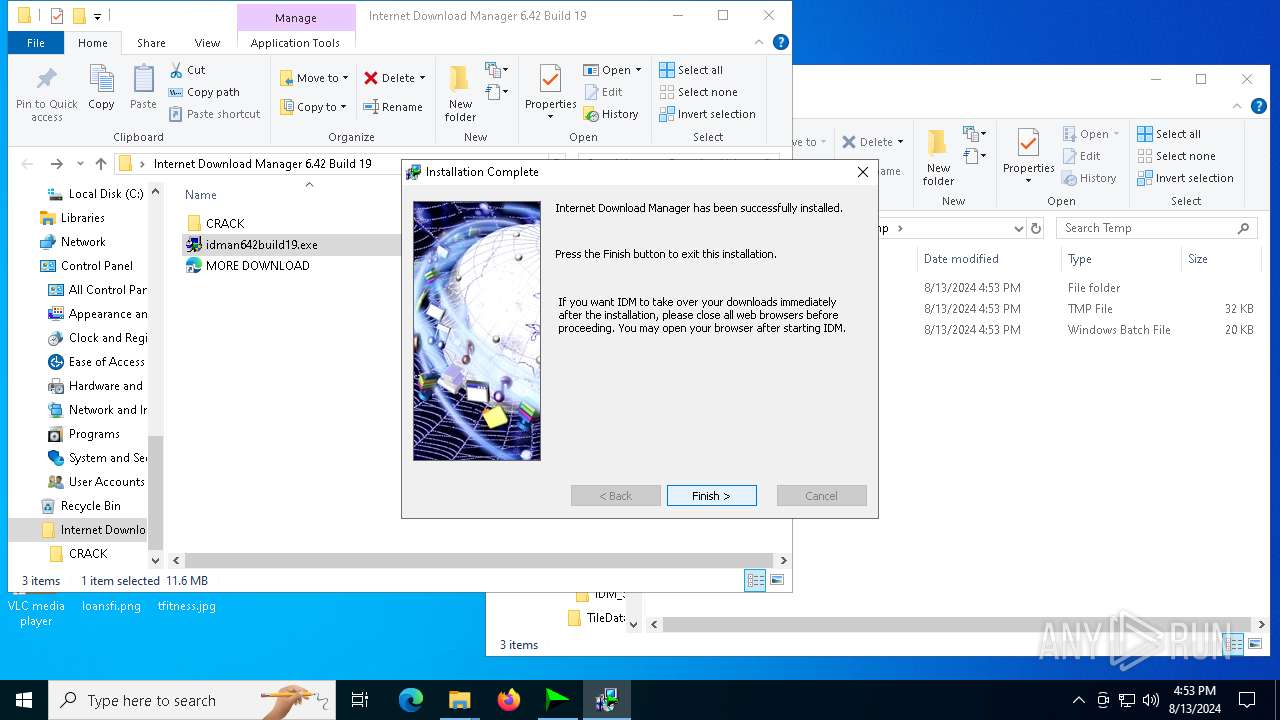Open Properties dropdown arrow in front Explorer
Screen dimensions: 1280x720
pos(550,117)
